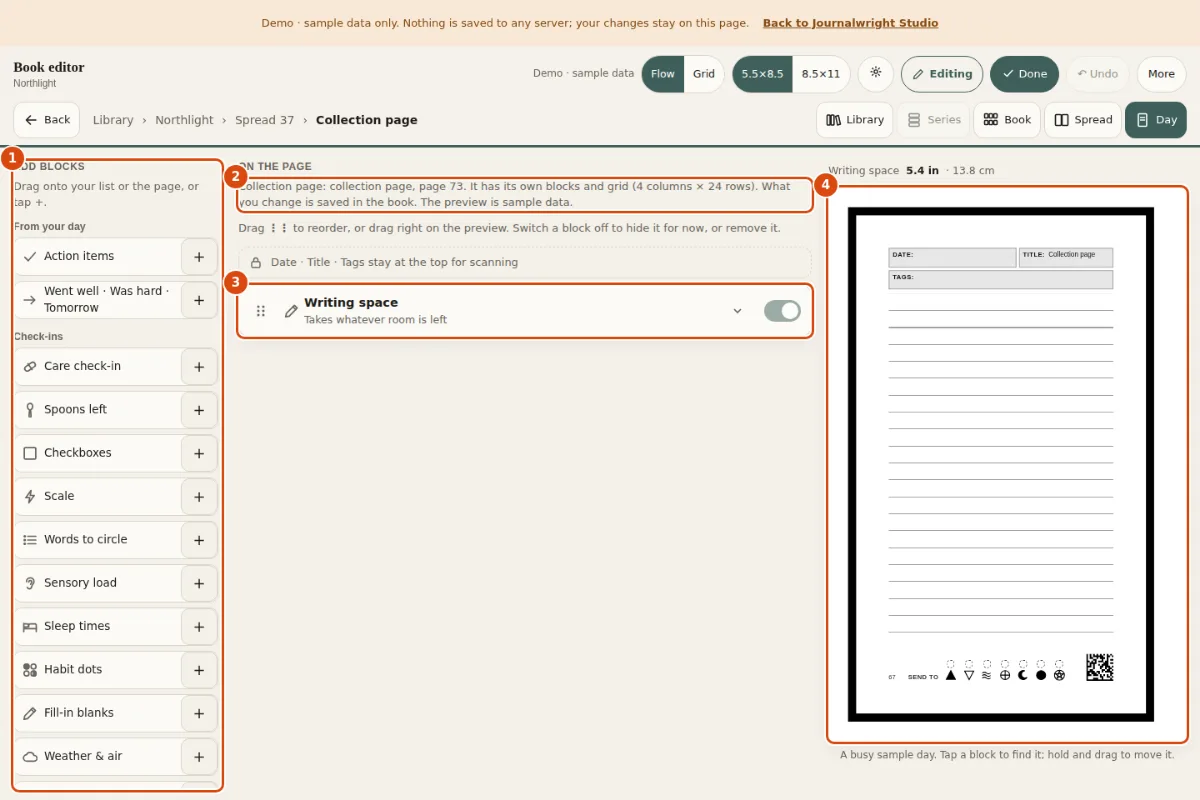Screen dimensions: 1200x800
Task: Add the Spoons left block
Action: pos(199,410)
